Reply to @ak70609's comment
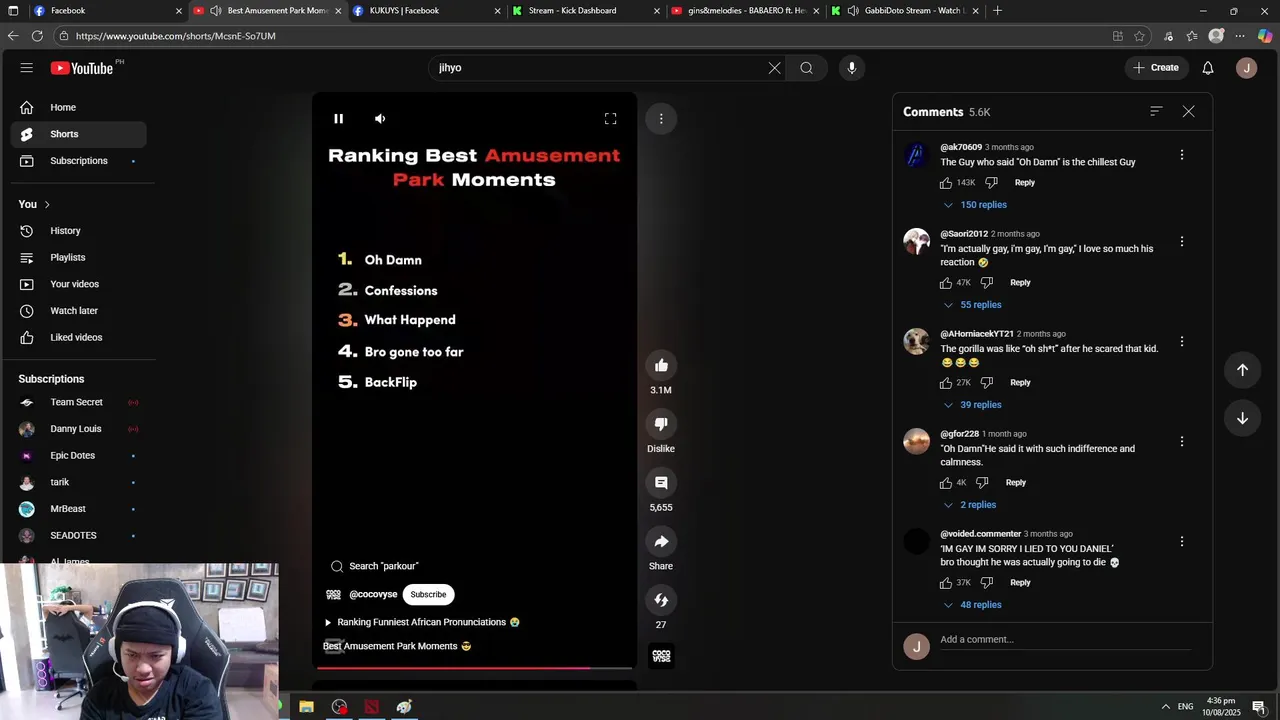 click(1025, 183)
